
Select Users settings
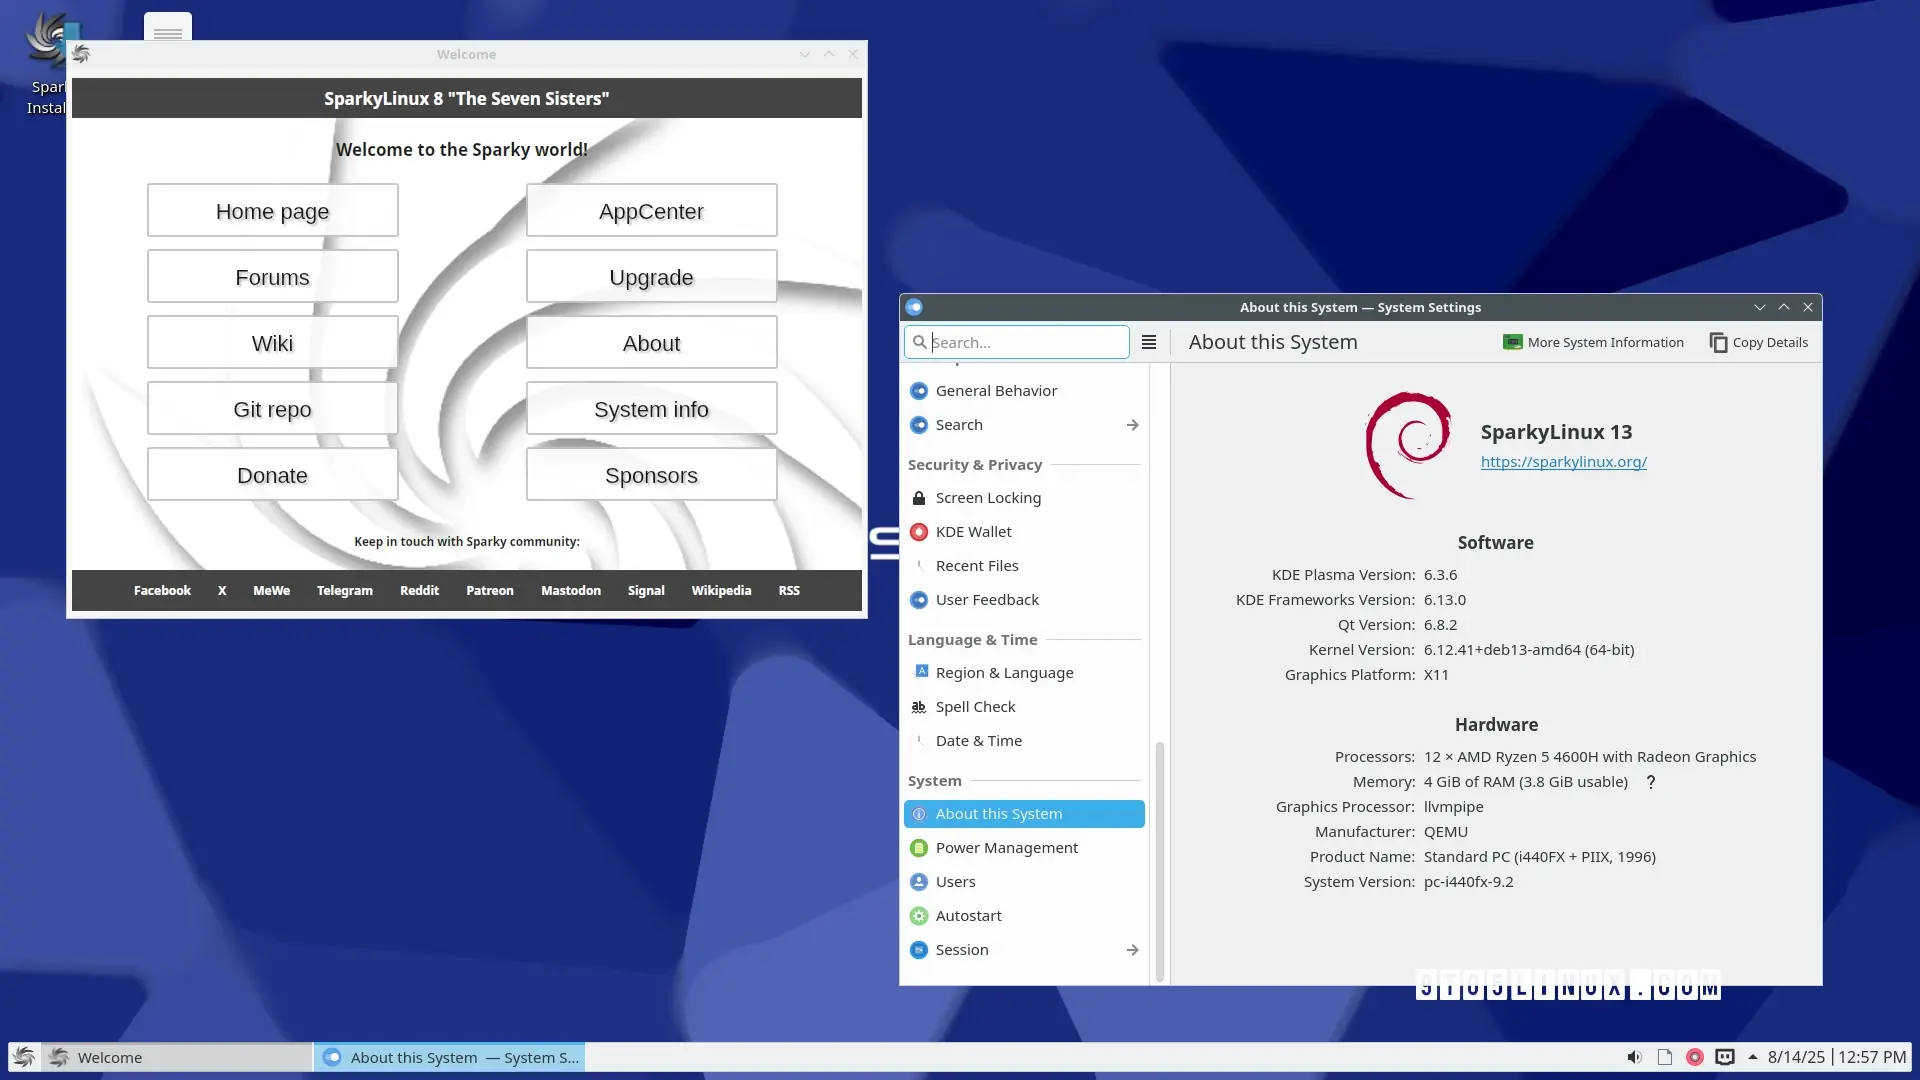coord(1024,882)
